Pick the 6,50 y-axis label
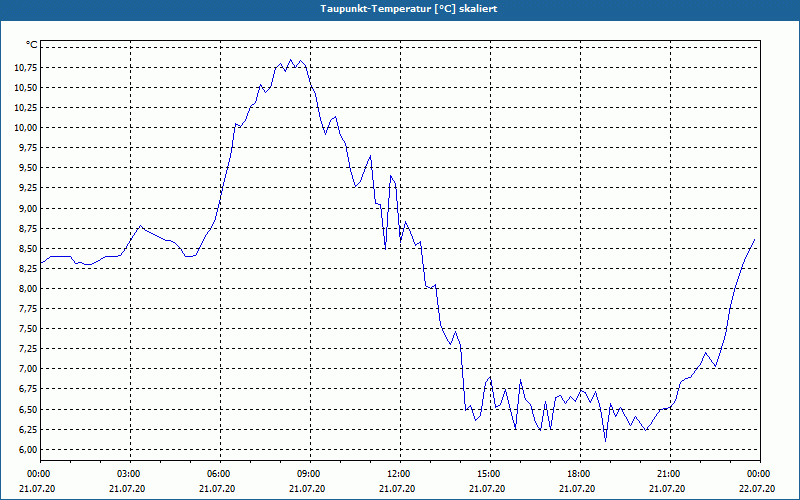This screenshot has height=500, width=800. 28,410
